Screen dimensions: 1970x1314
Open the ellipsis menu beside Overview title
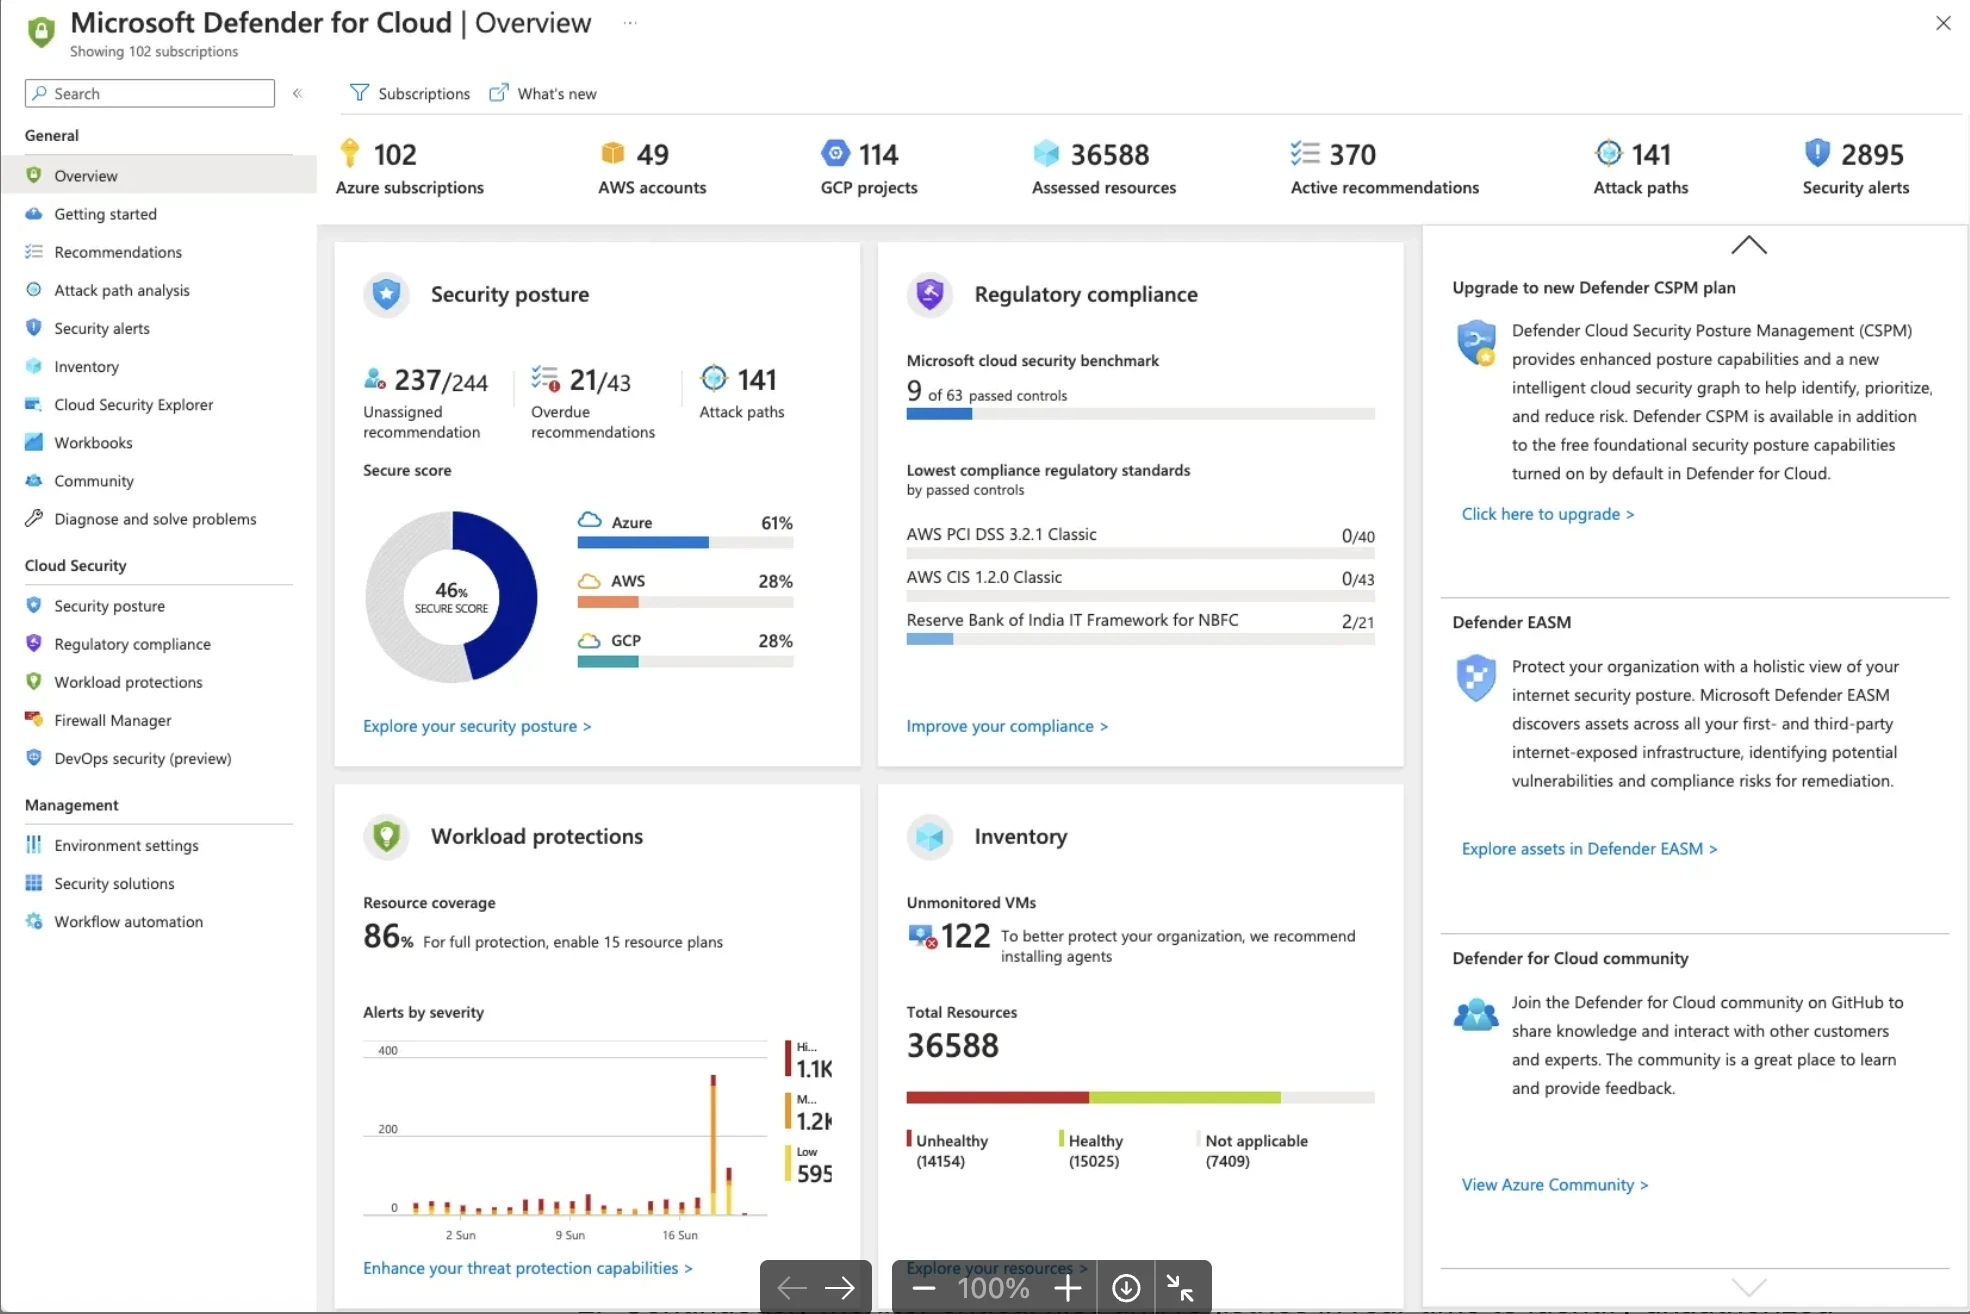click(x=630, y=23)
